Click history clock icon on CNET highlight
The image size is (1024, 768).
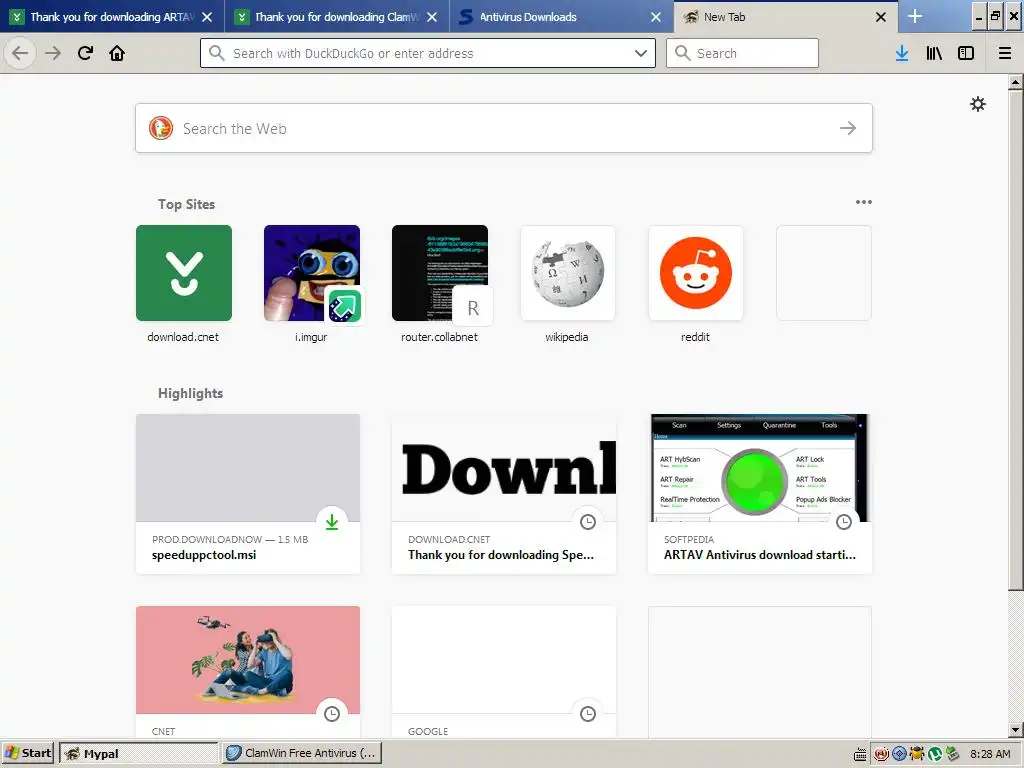pos(332,714)
